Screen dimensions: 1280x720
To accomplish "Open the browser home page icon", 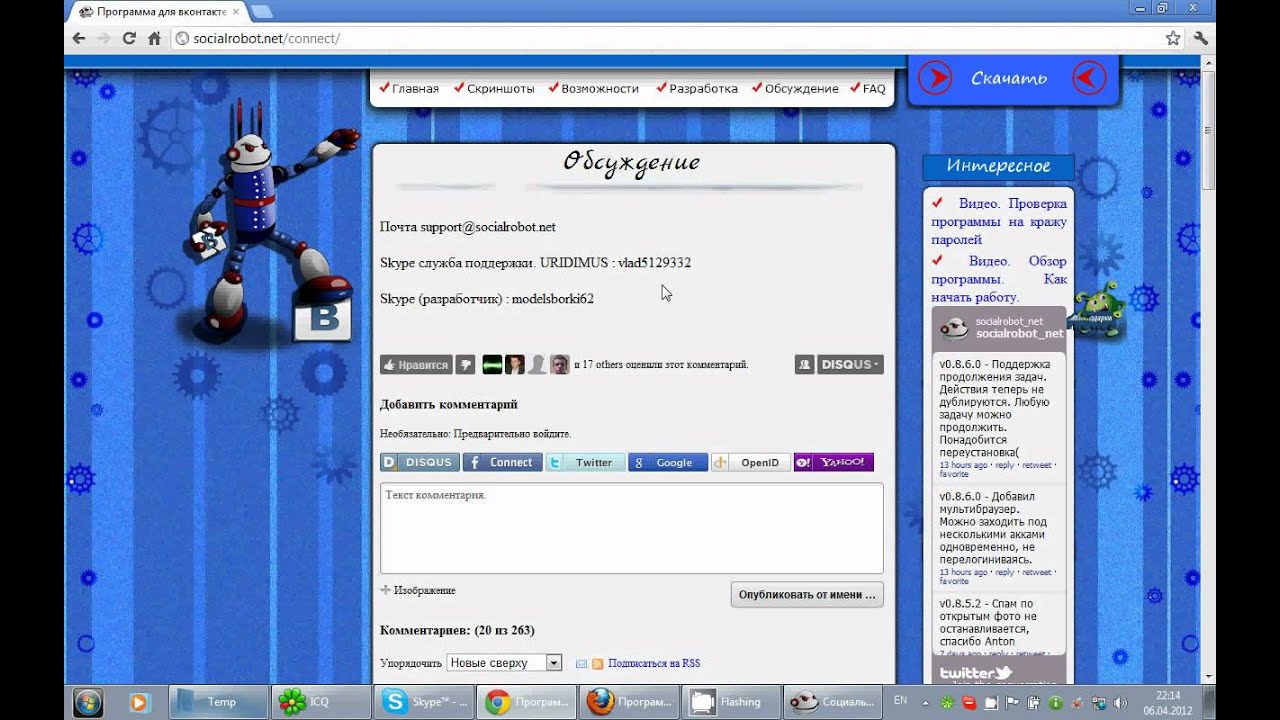I will coord(154,39).
